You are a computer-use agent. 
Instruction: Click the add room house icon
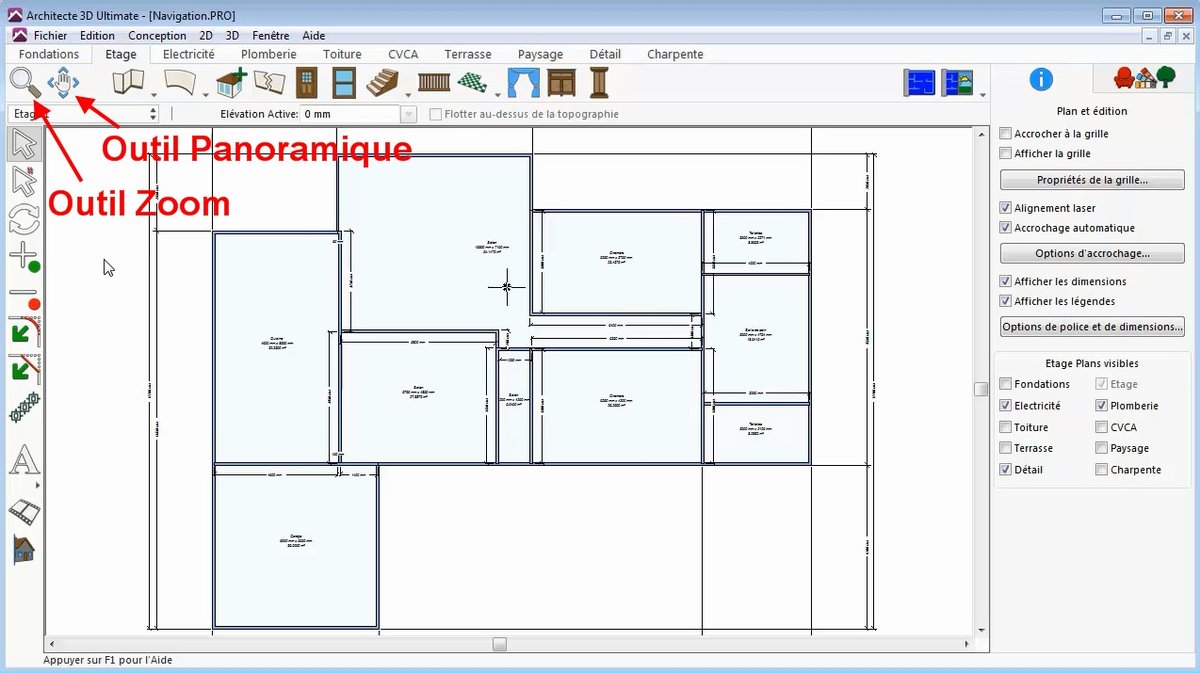(x=232, y=82)
